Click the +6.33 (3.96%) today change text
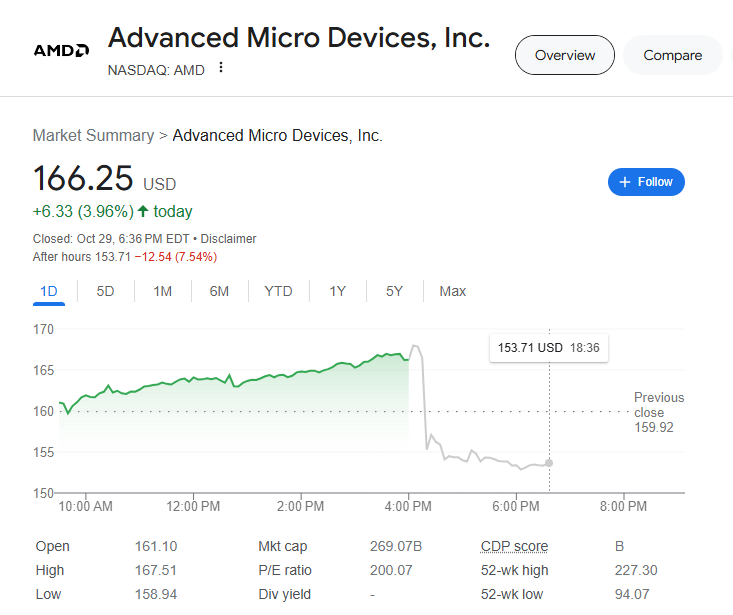 coord(112,212)
